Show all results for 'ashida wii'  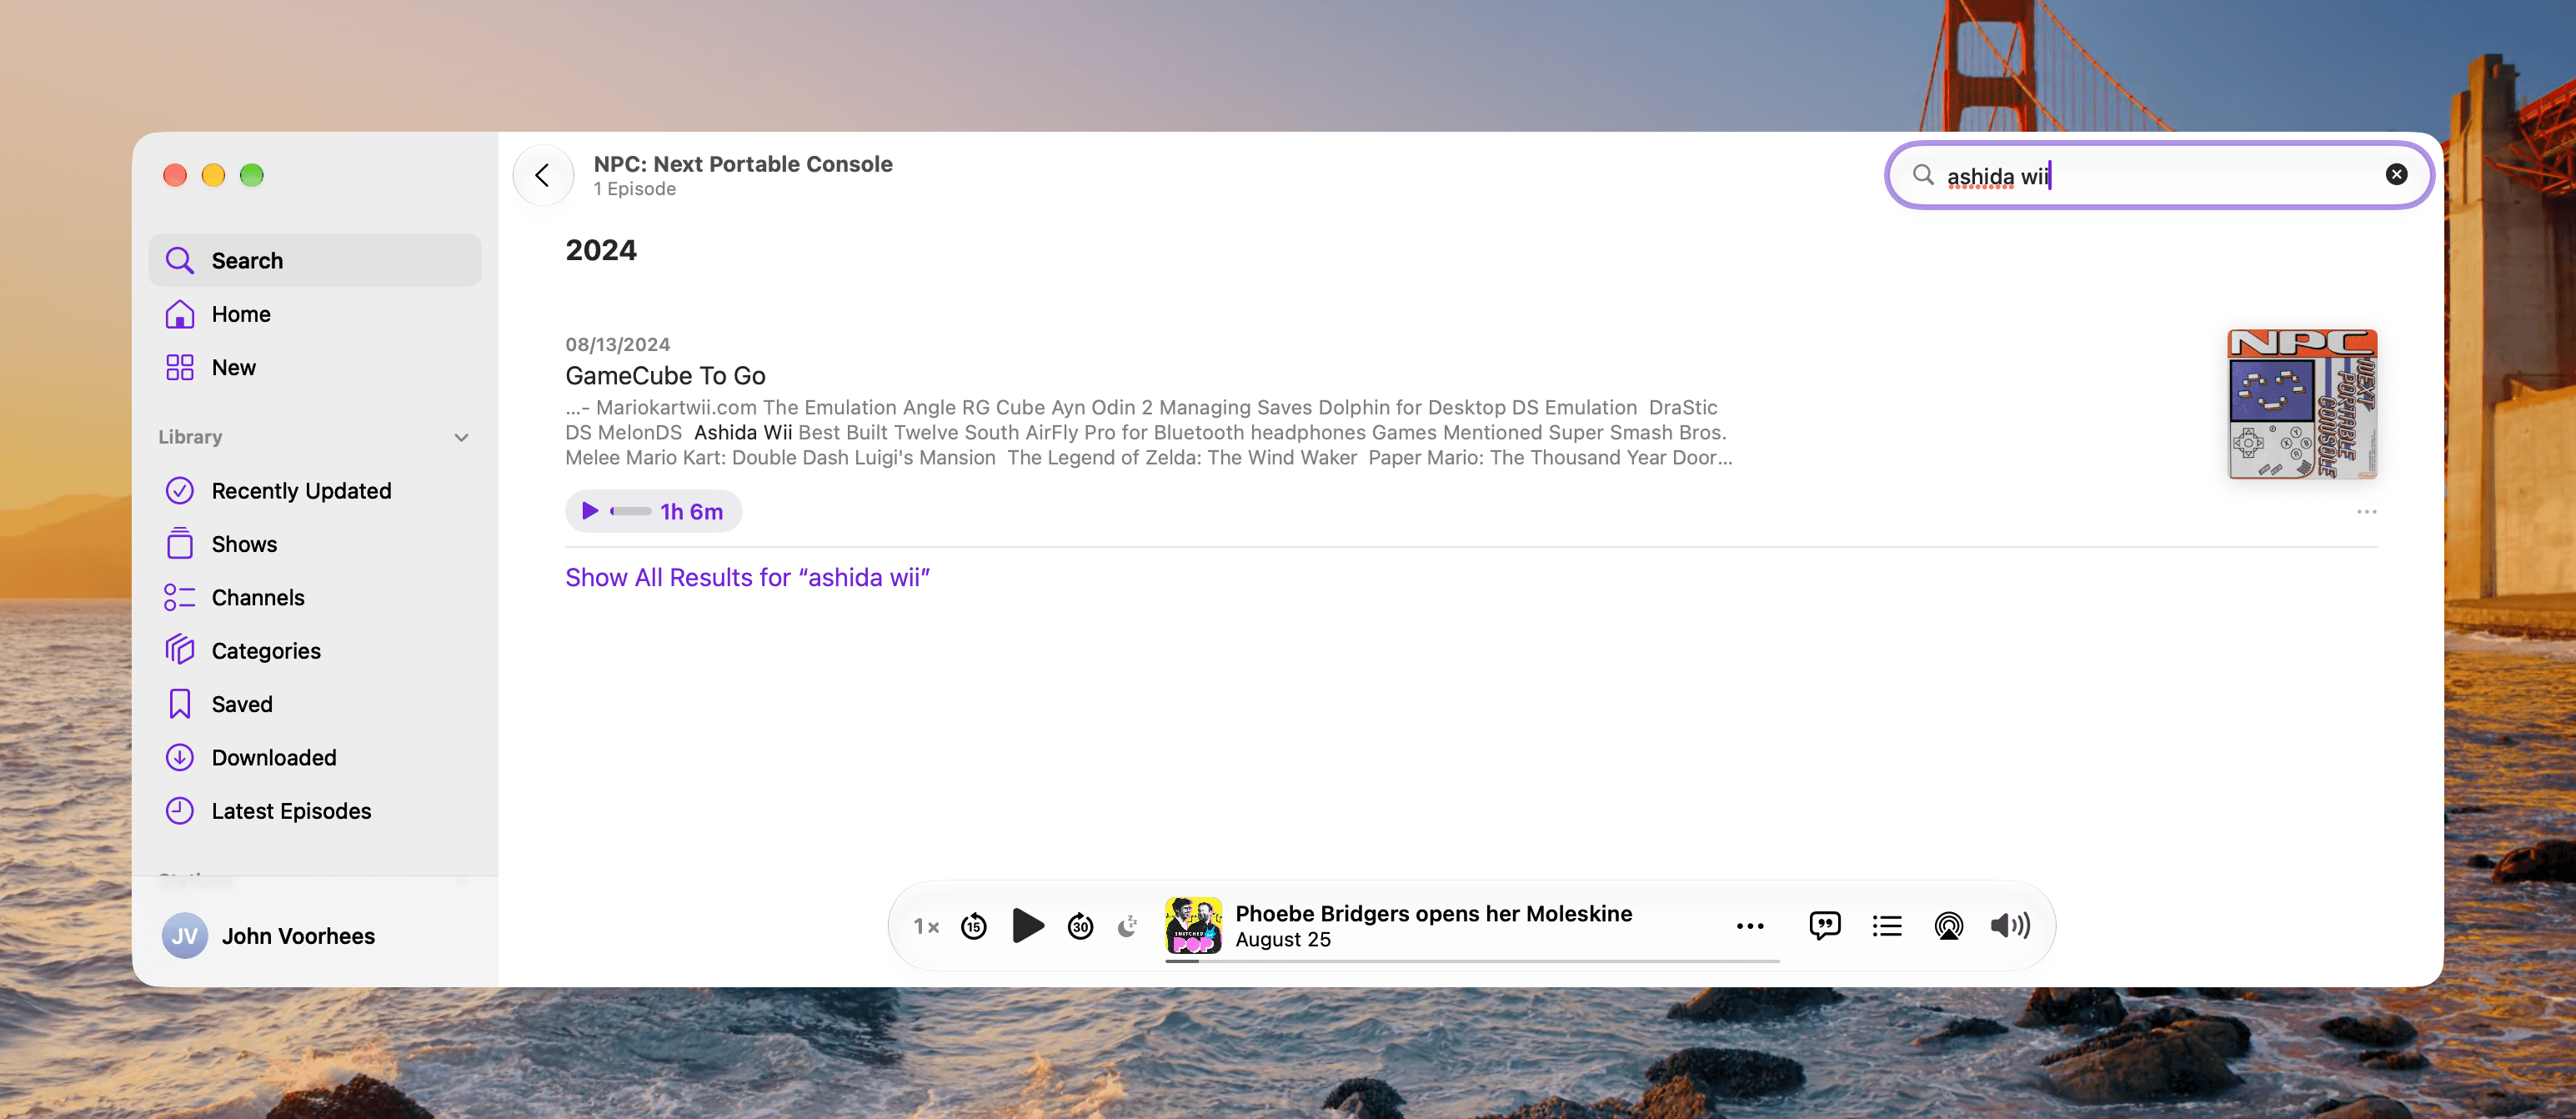[747, 577]
